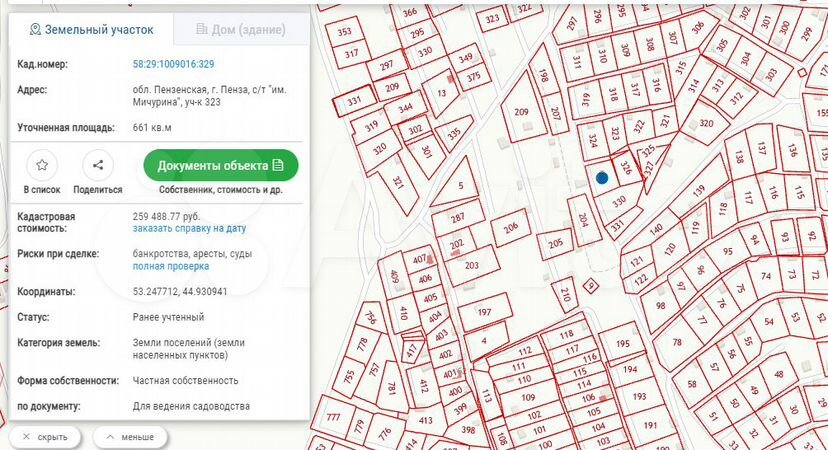828x450 pixels.
Task: Click the building icon on Дом (здание) tab
Action: tap(201, 30)
